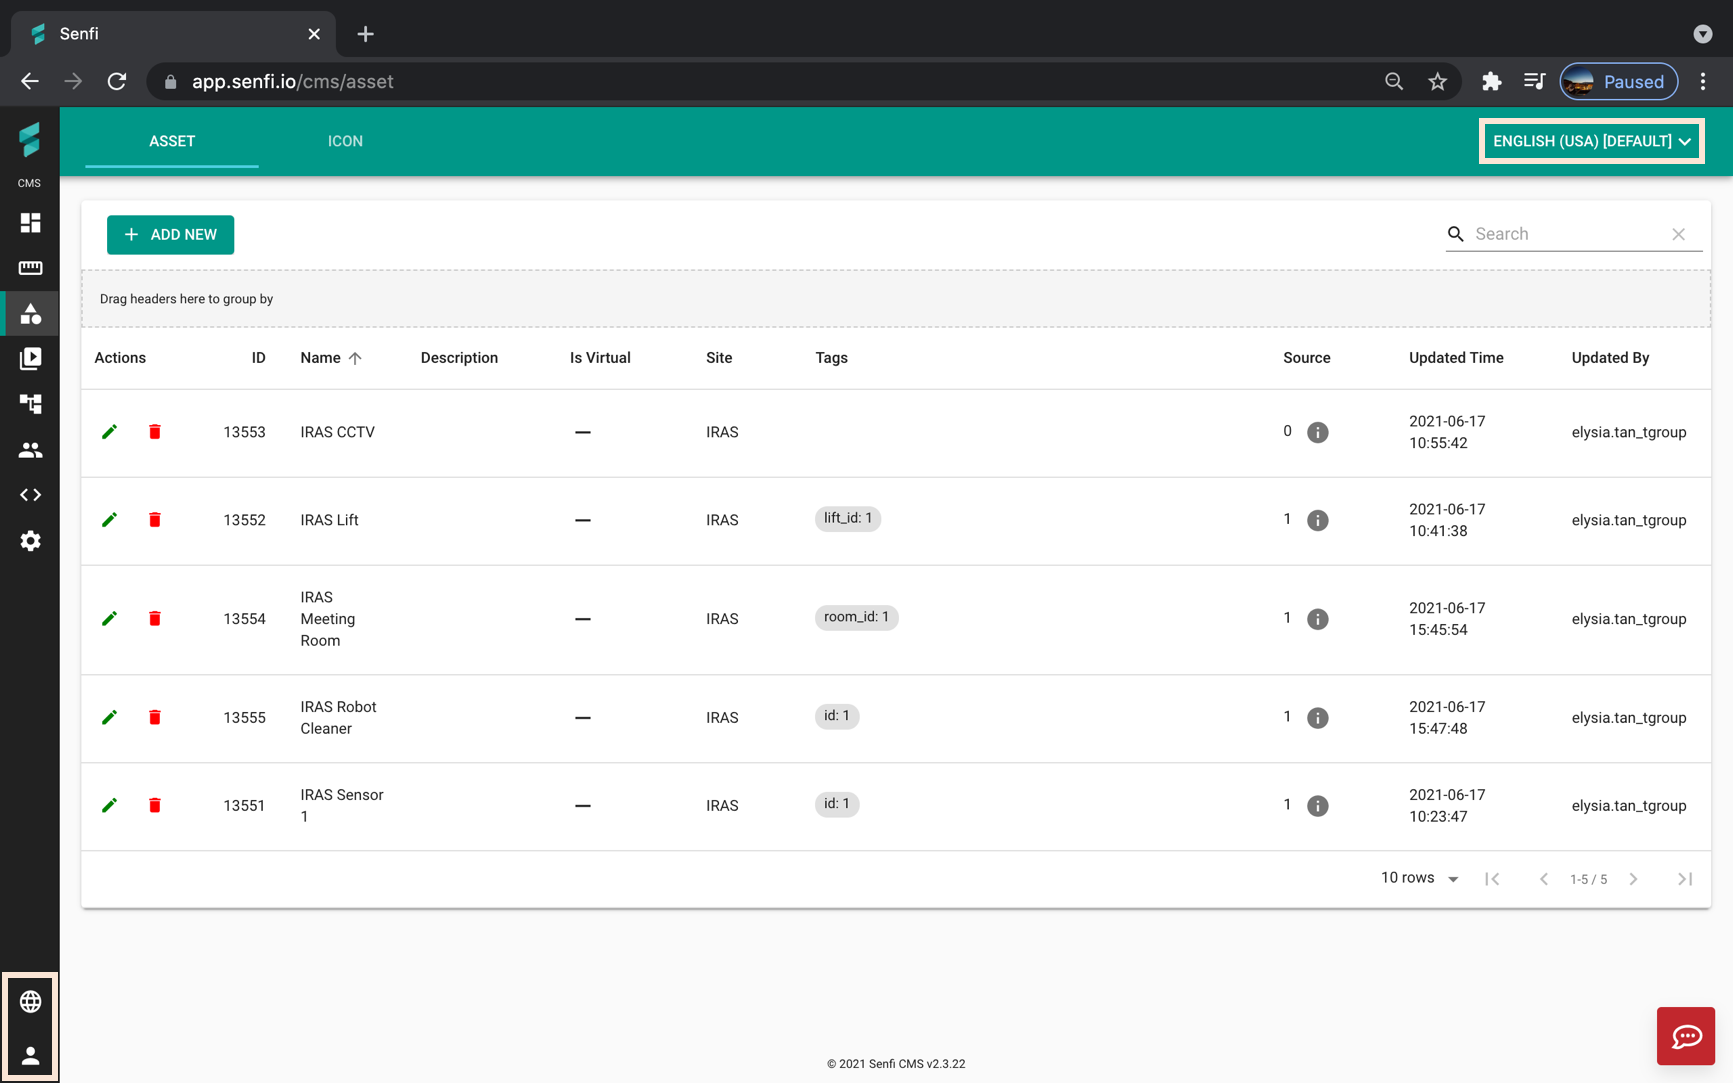1733x1083 pixels.
Task: Go back with the browser back arrow
Action: 30,82
